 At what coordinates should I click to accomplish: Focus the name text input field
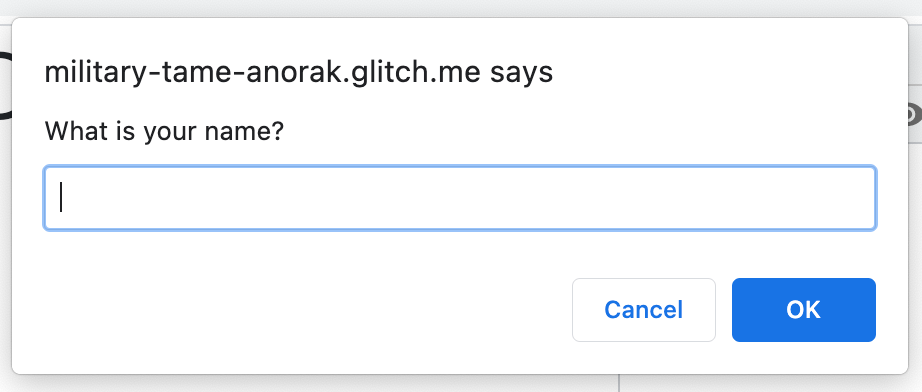tap(460, 198)
